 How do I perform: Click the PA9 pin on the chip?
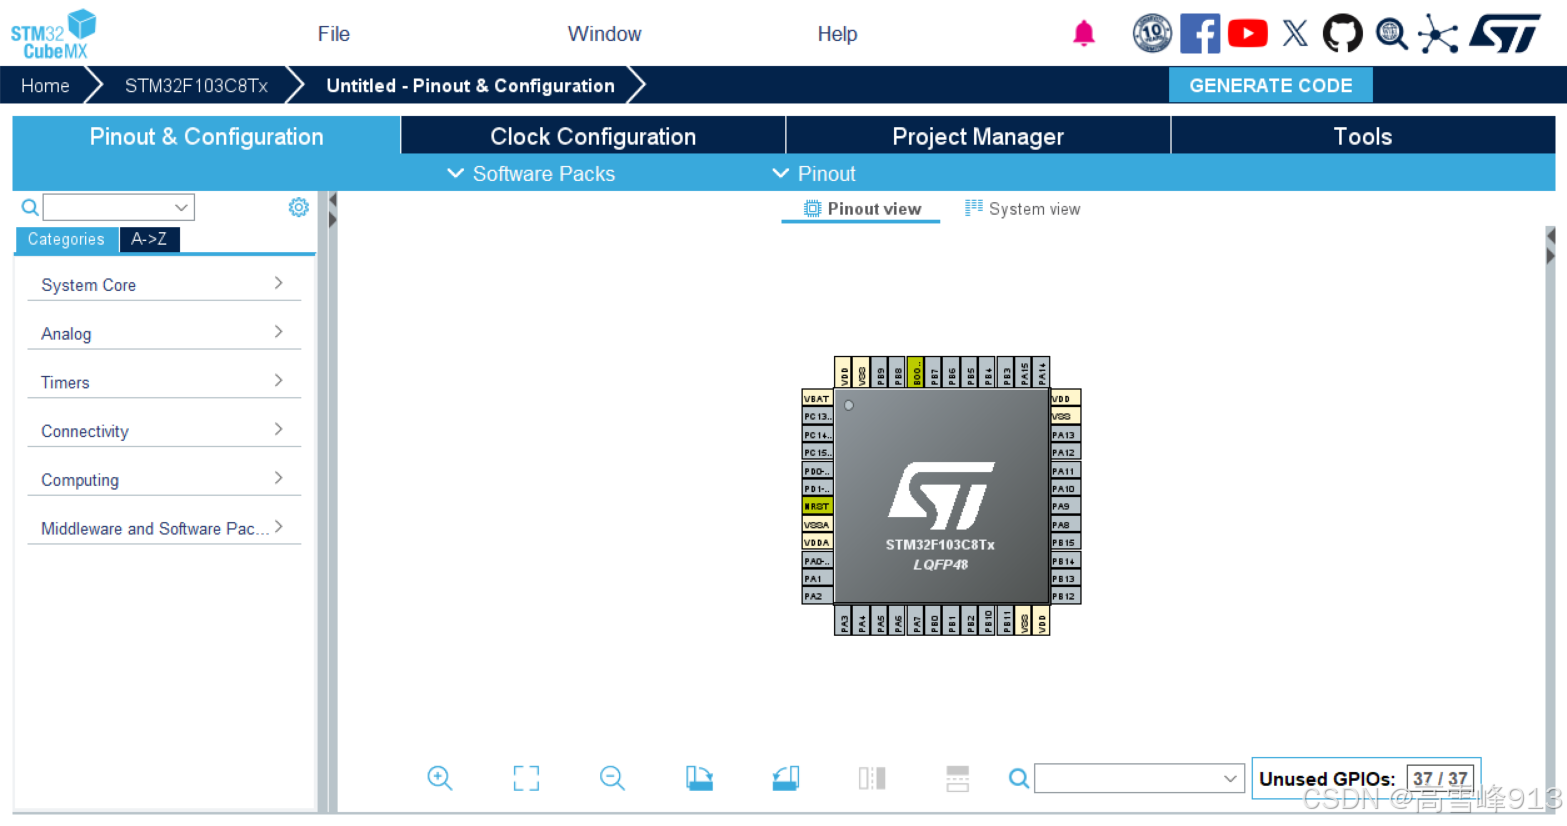(1063, 506)
